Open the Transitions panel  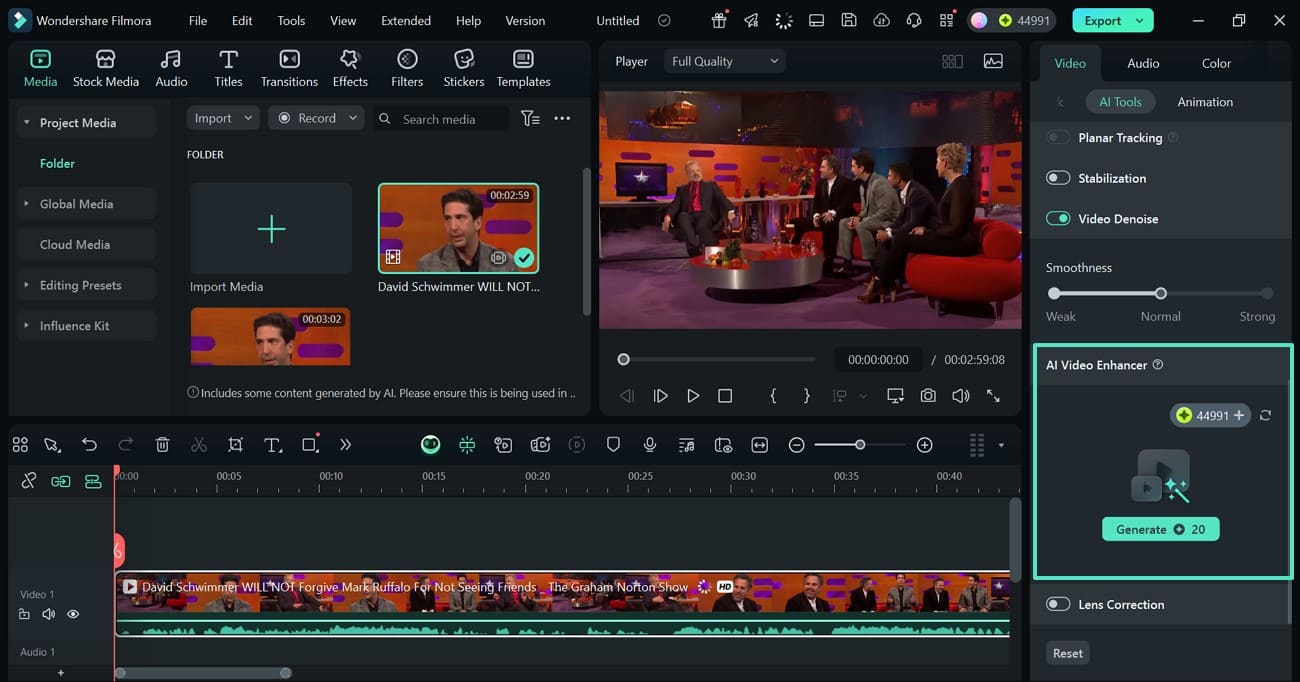click(x=289, y=69)
